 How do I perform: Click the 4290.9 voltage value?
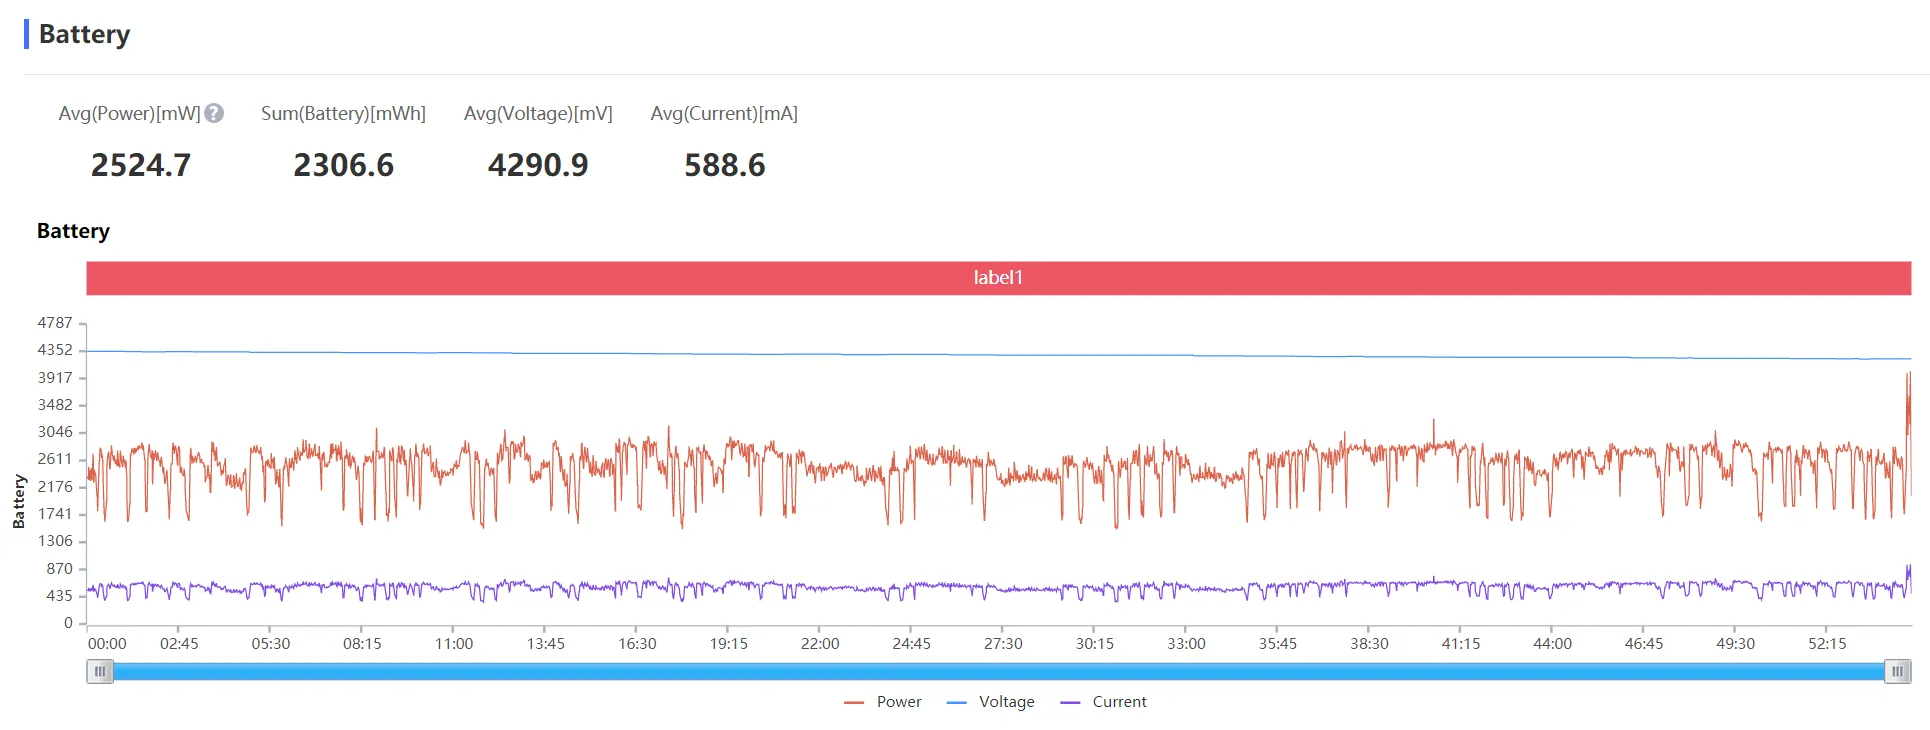pos(538,165)
